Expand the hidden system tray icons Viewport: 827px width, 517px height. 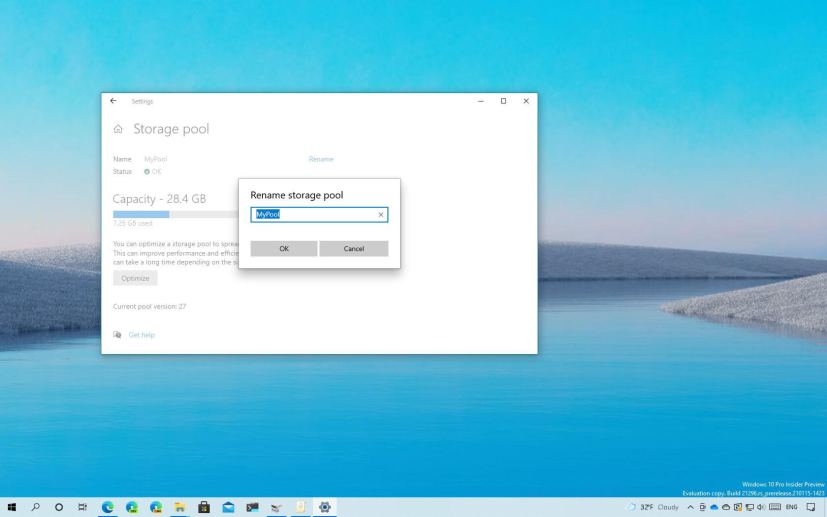pyautogui.click(x=689, y=507)
